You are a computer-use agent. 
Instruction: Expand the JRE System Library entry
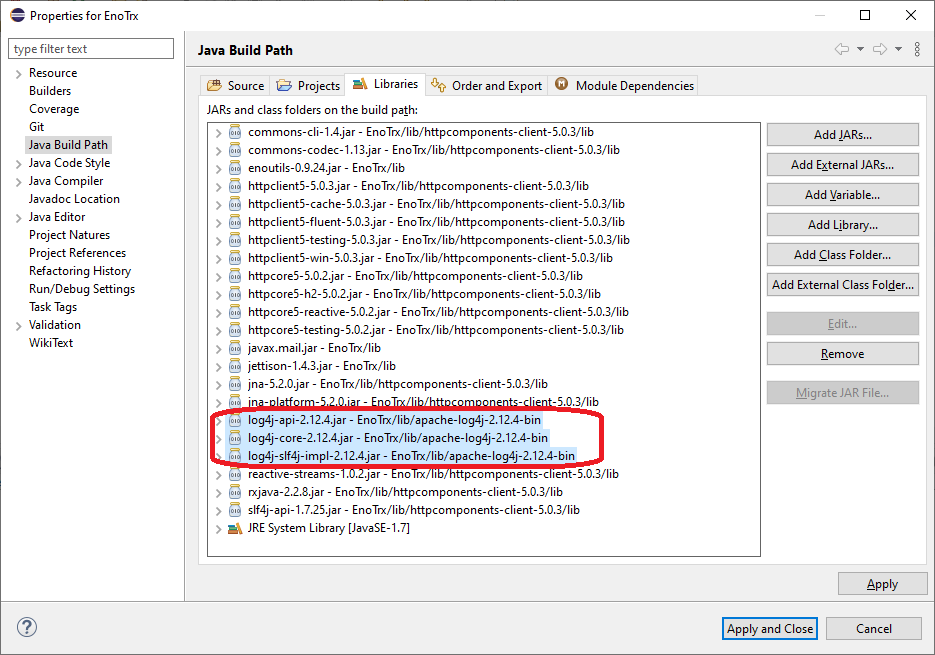tap(219, 528)
